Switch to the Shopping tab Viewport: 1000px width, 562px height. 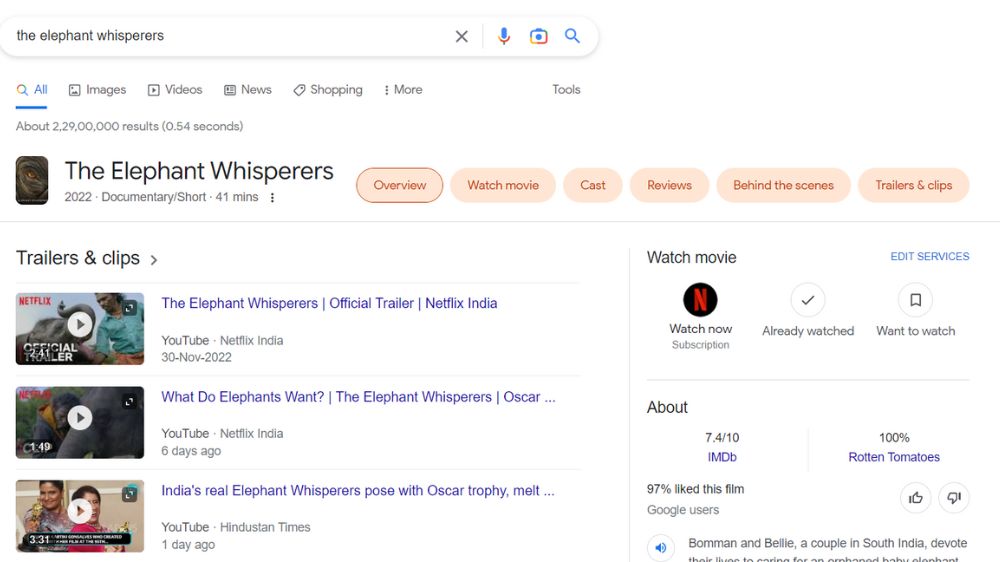328,90
